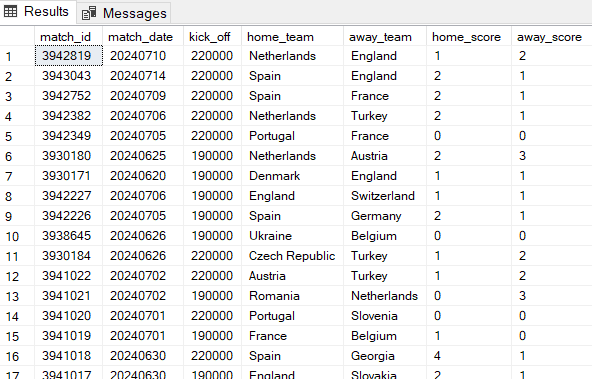Select row number 5 header

coord(17,136)
